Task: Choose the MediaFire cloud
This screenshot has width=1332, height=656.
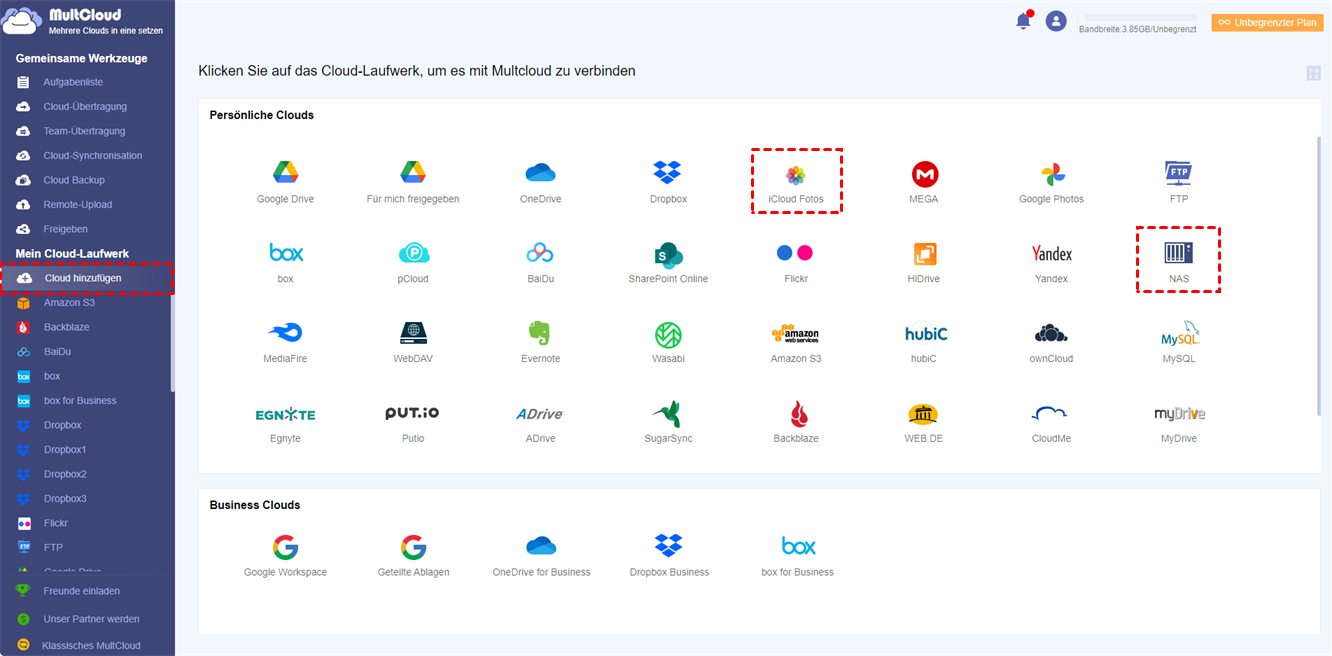Action: 285,342
